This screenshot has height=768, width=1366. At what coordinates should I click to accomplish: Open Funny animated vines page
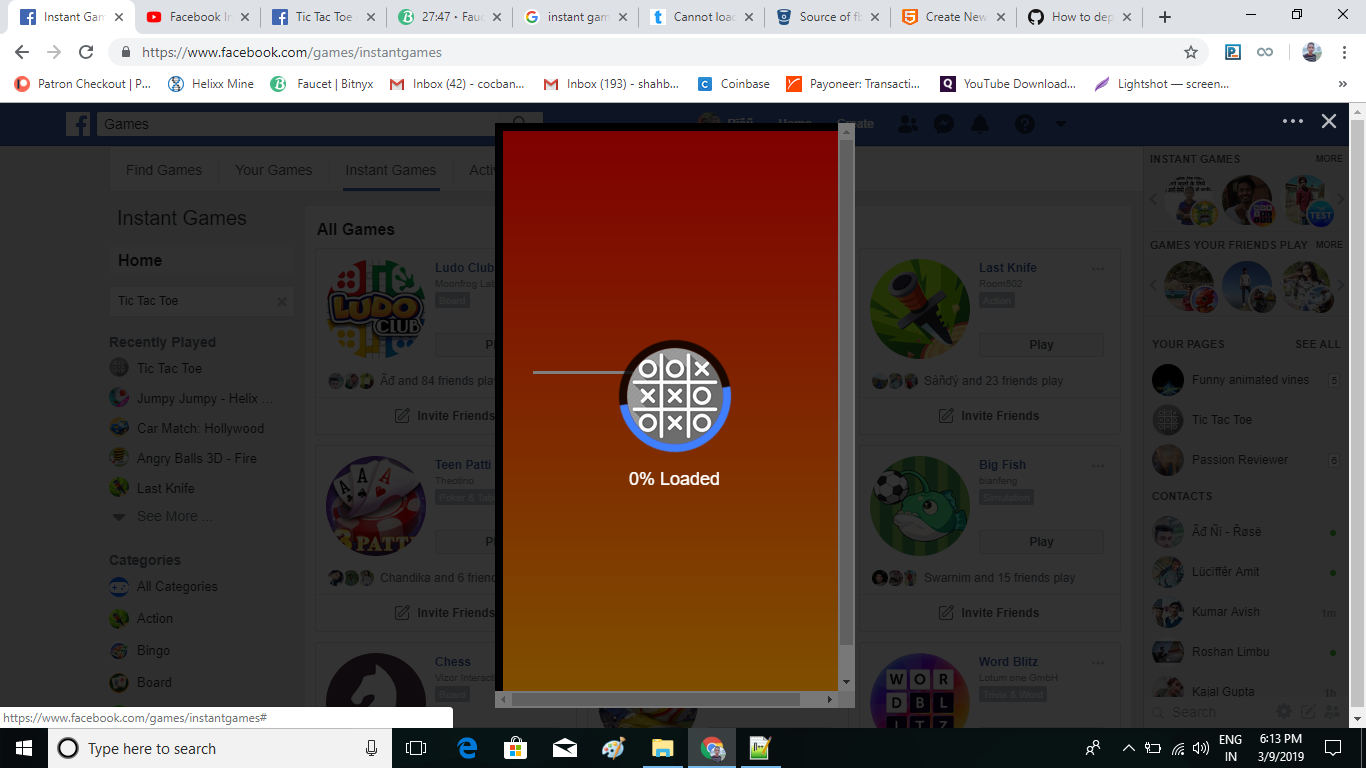click(1250, 380)
